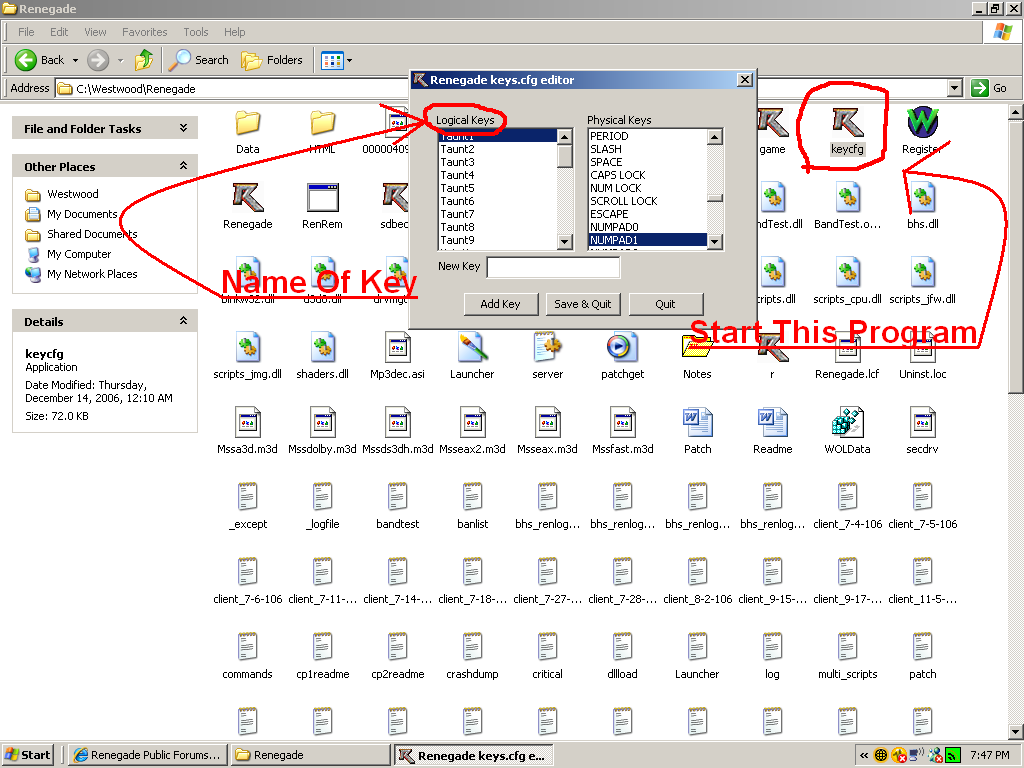Select Taunt5 in Logical Keys list
Screen dimensions: 1024x768
[x=458, y=188]
